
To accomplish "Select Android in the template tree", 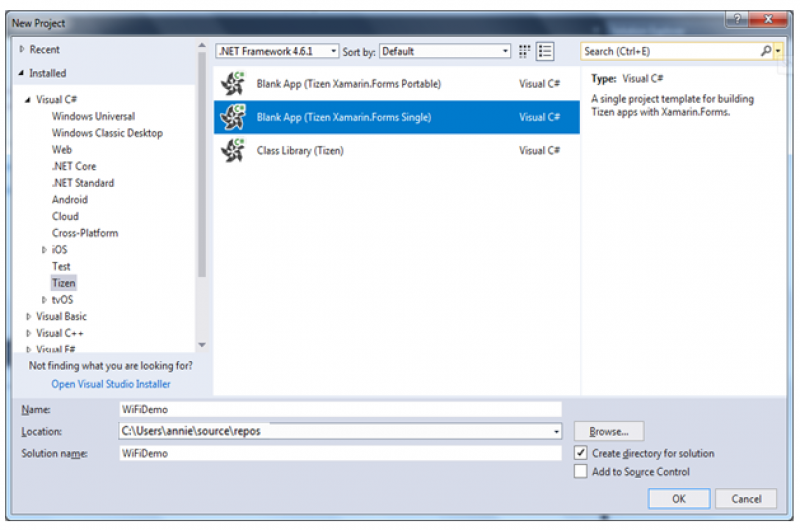I will (70, 200).
